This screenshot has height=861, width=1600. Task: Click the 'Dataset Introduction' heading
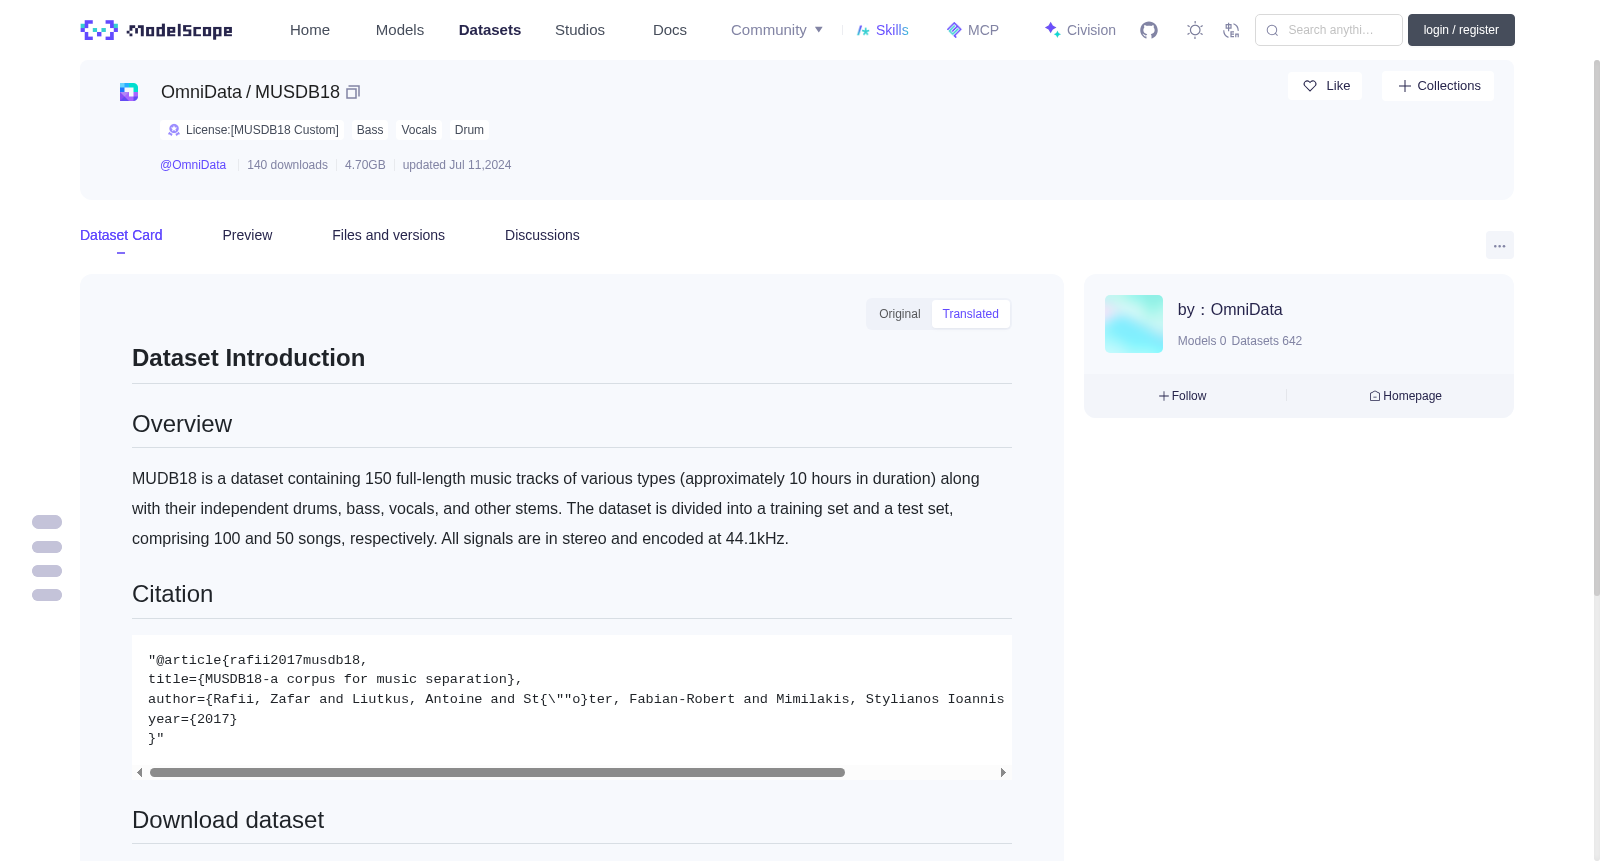[x=248, y=358]
